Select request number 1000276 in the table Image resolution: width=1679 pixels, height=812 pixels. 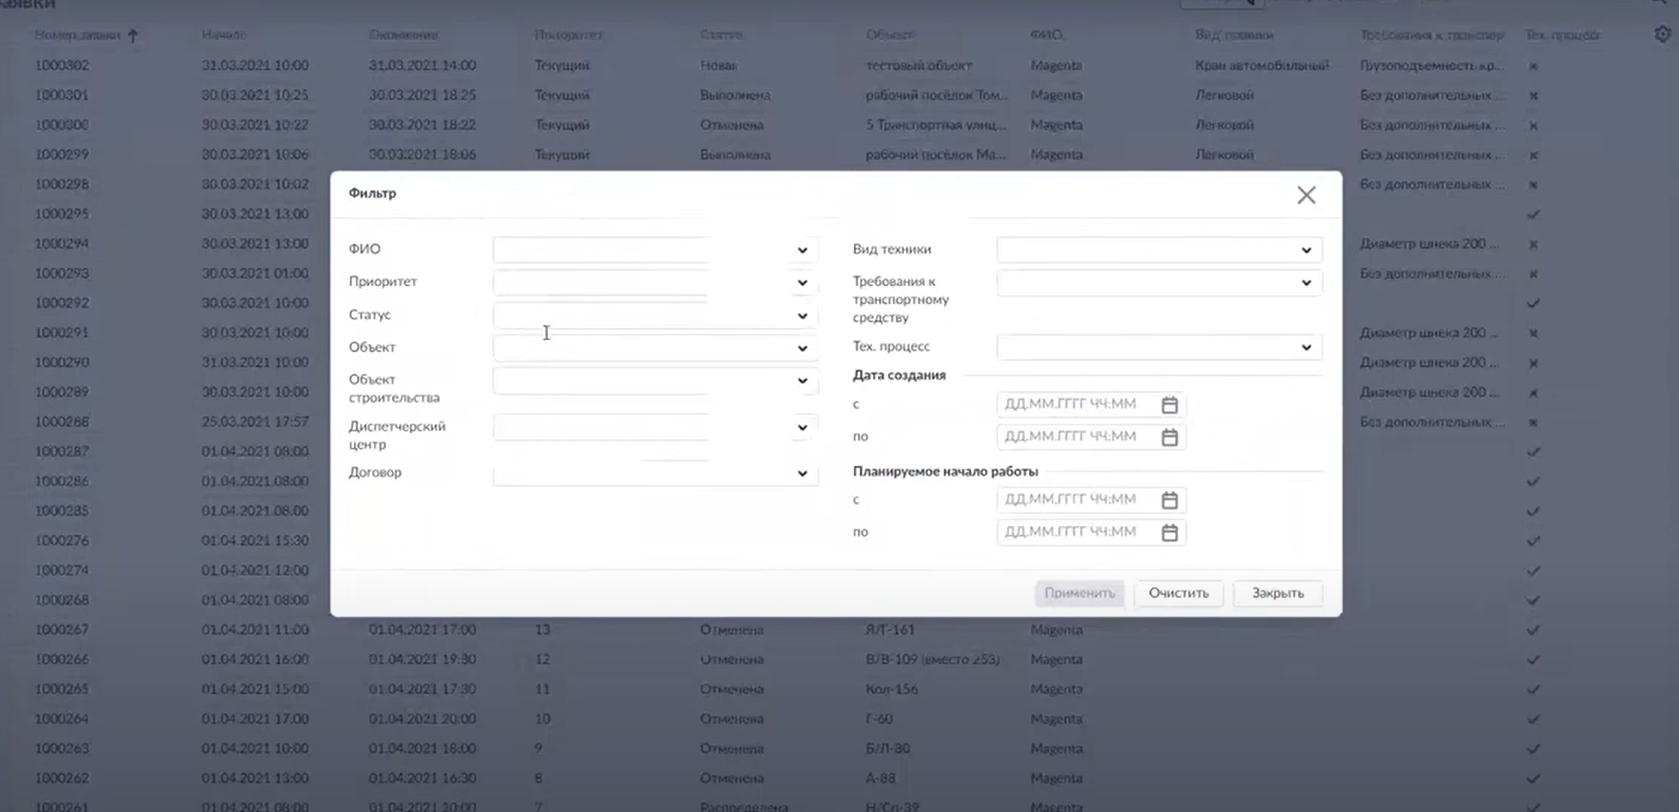(x=62, y=541)
